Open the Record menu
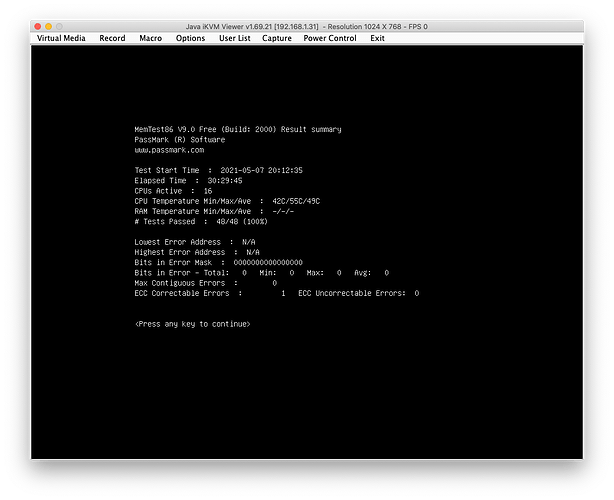The height and width of the screenshot is (500, 614). pyautogui.click(x=112, y=38)
